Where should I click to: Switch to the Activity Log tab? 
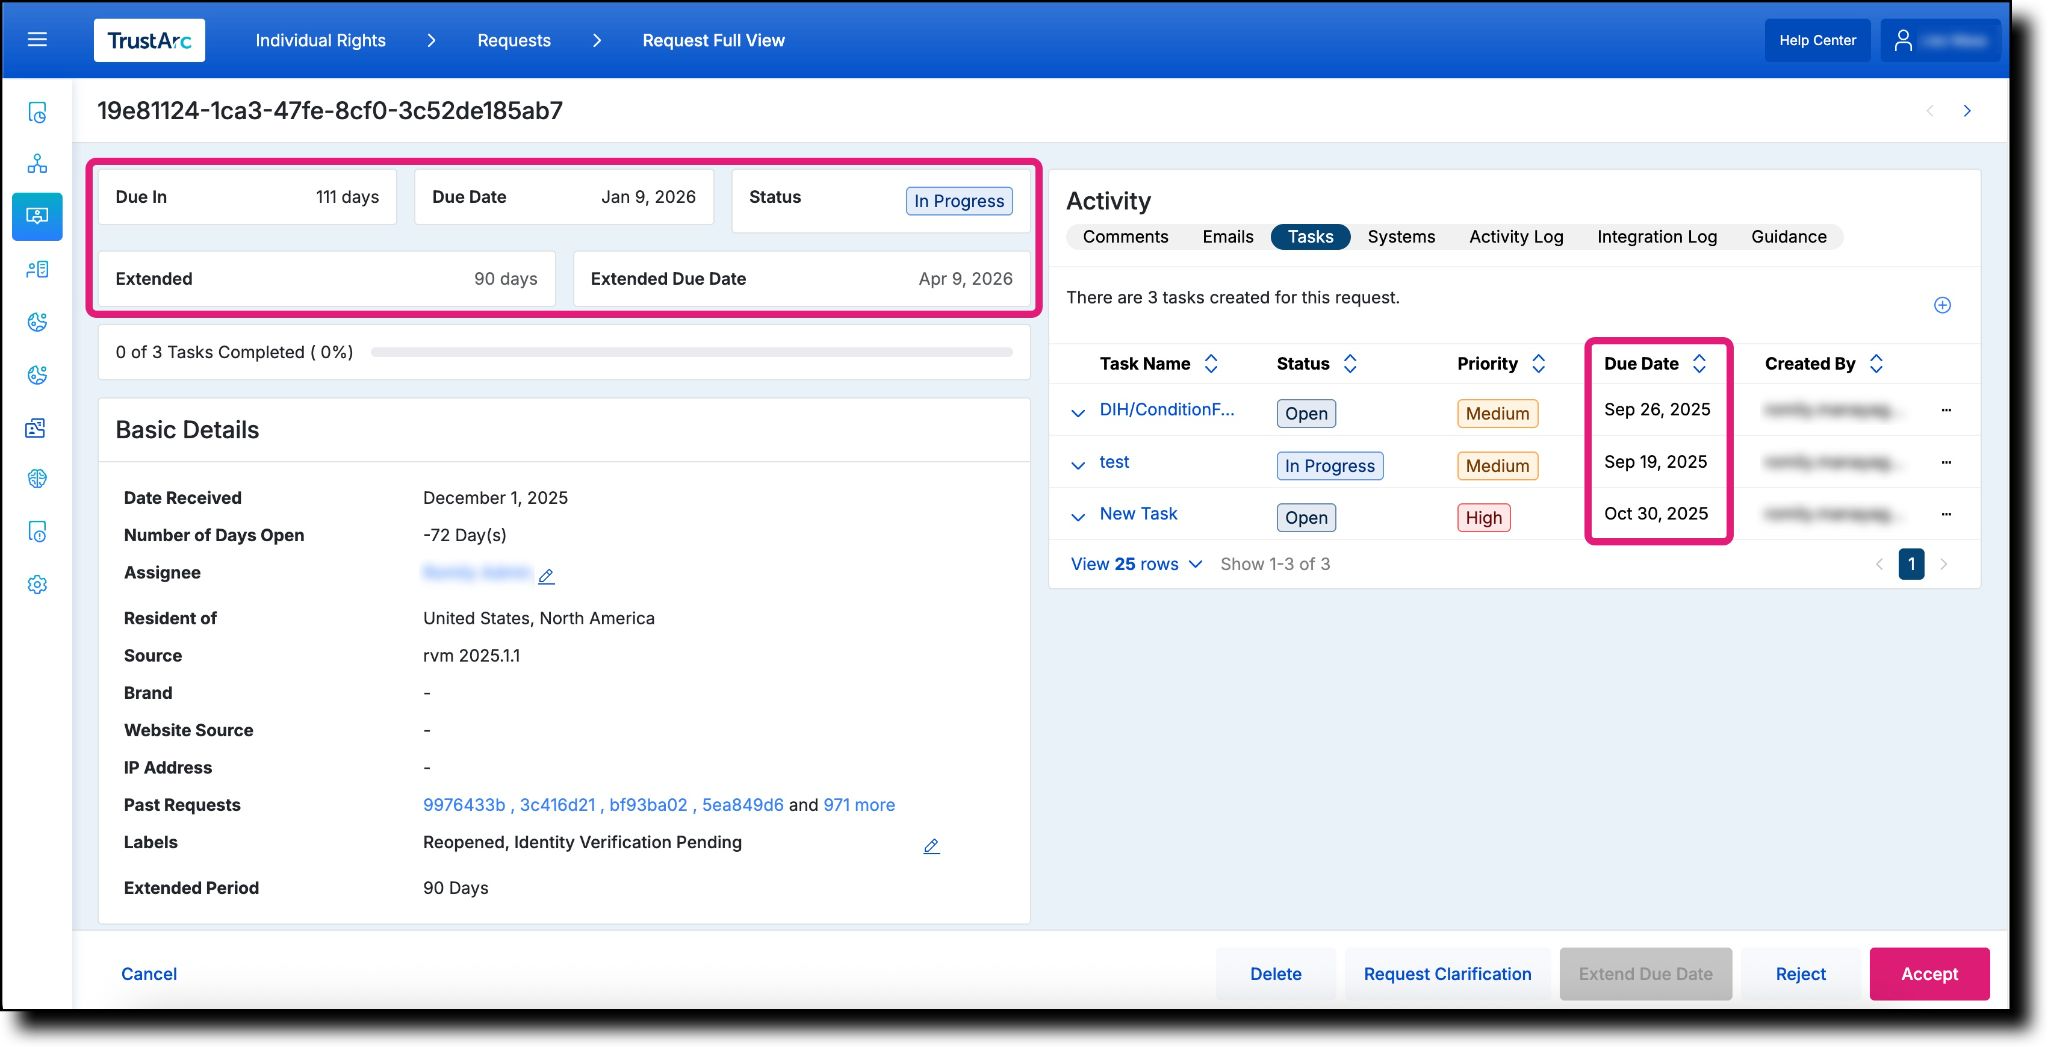click(x=1515, y=237)
